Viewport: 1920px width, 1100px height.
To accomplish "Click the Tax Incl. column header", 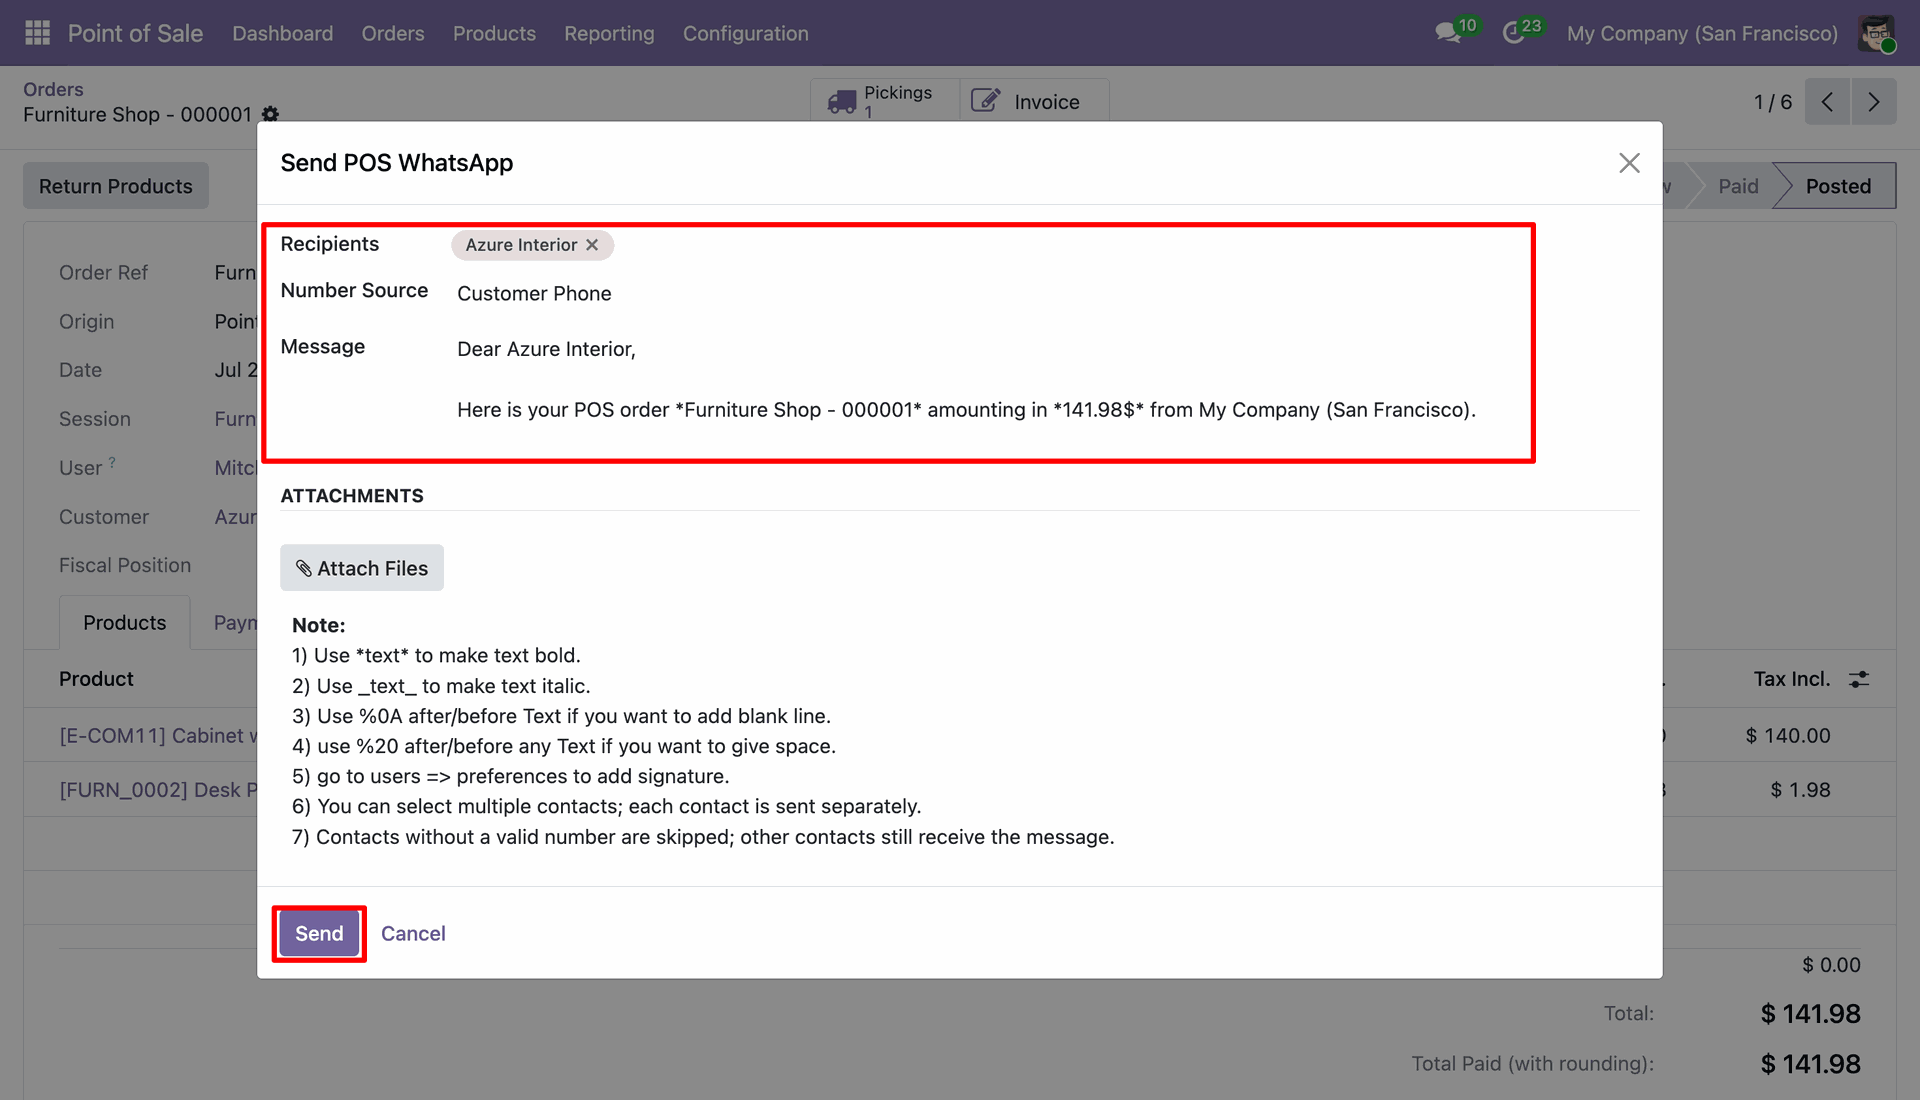I will point(1792,679).
